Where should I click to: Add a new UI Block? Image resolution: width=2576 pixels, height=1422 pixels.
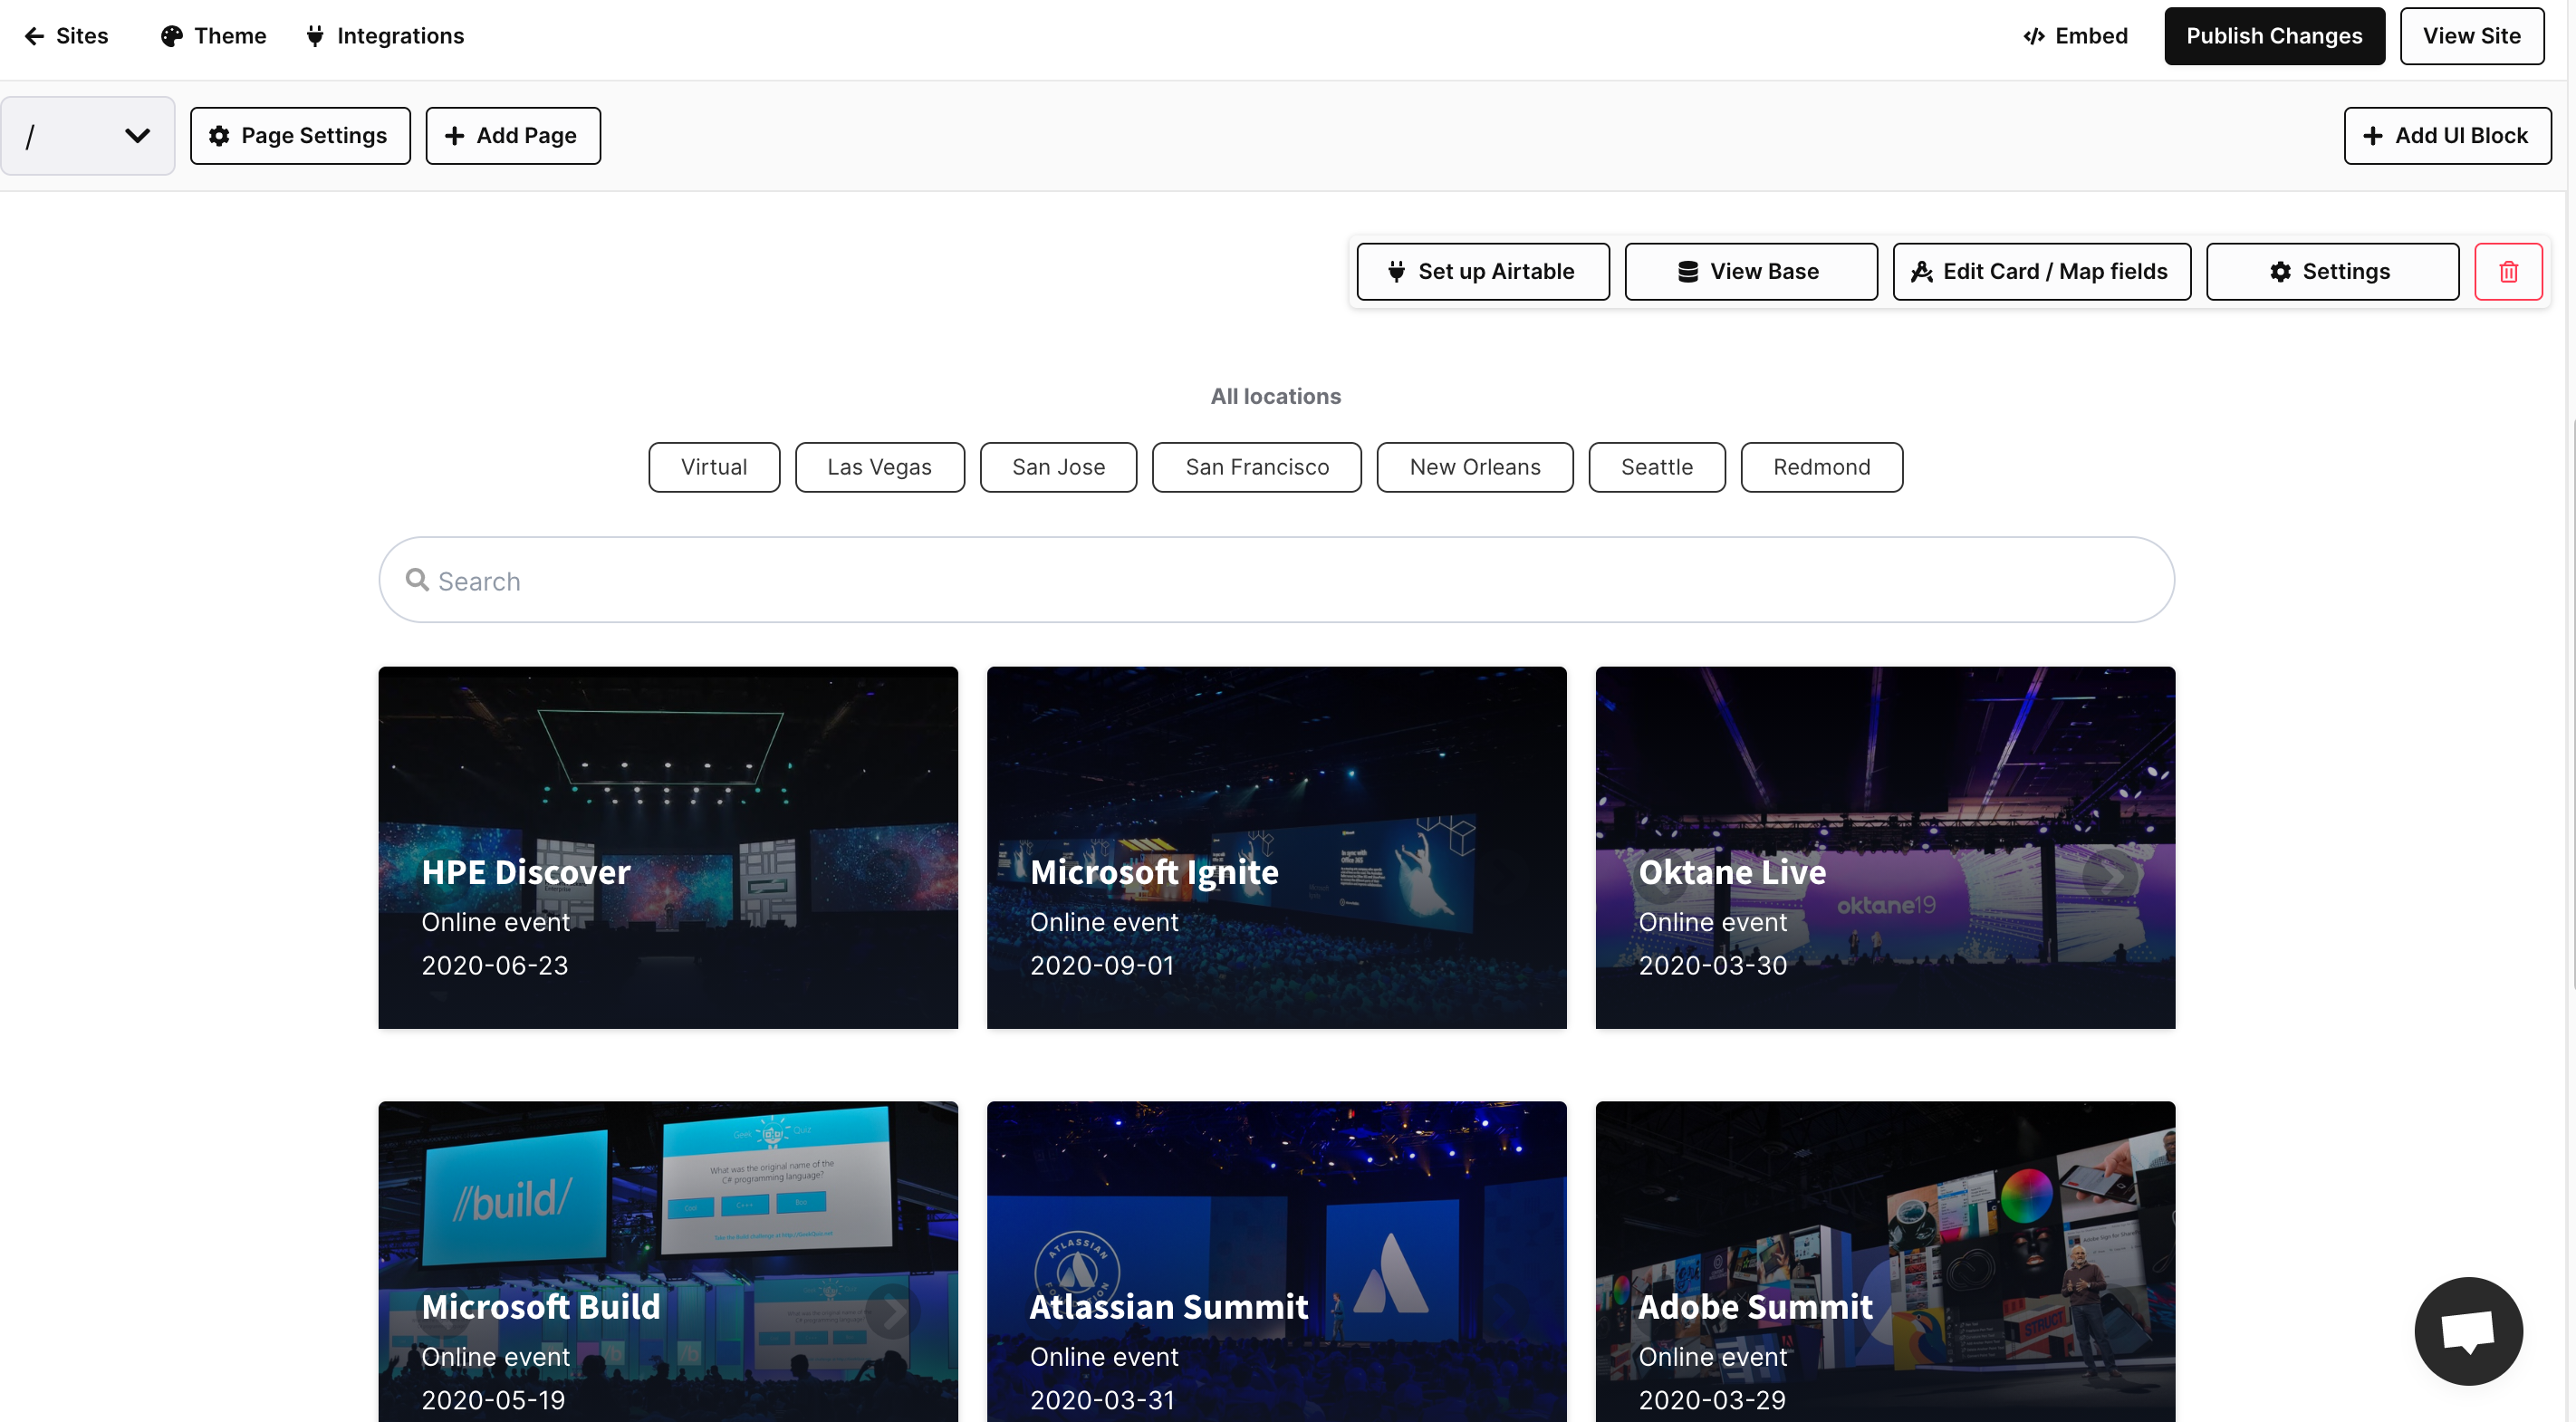(x=2448, y=135)
